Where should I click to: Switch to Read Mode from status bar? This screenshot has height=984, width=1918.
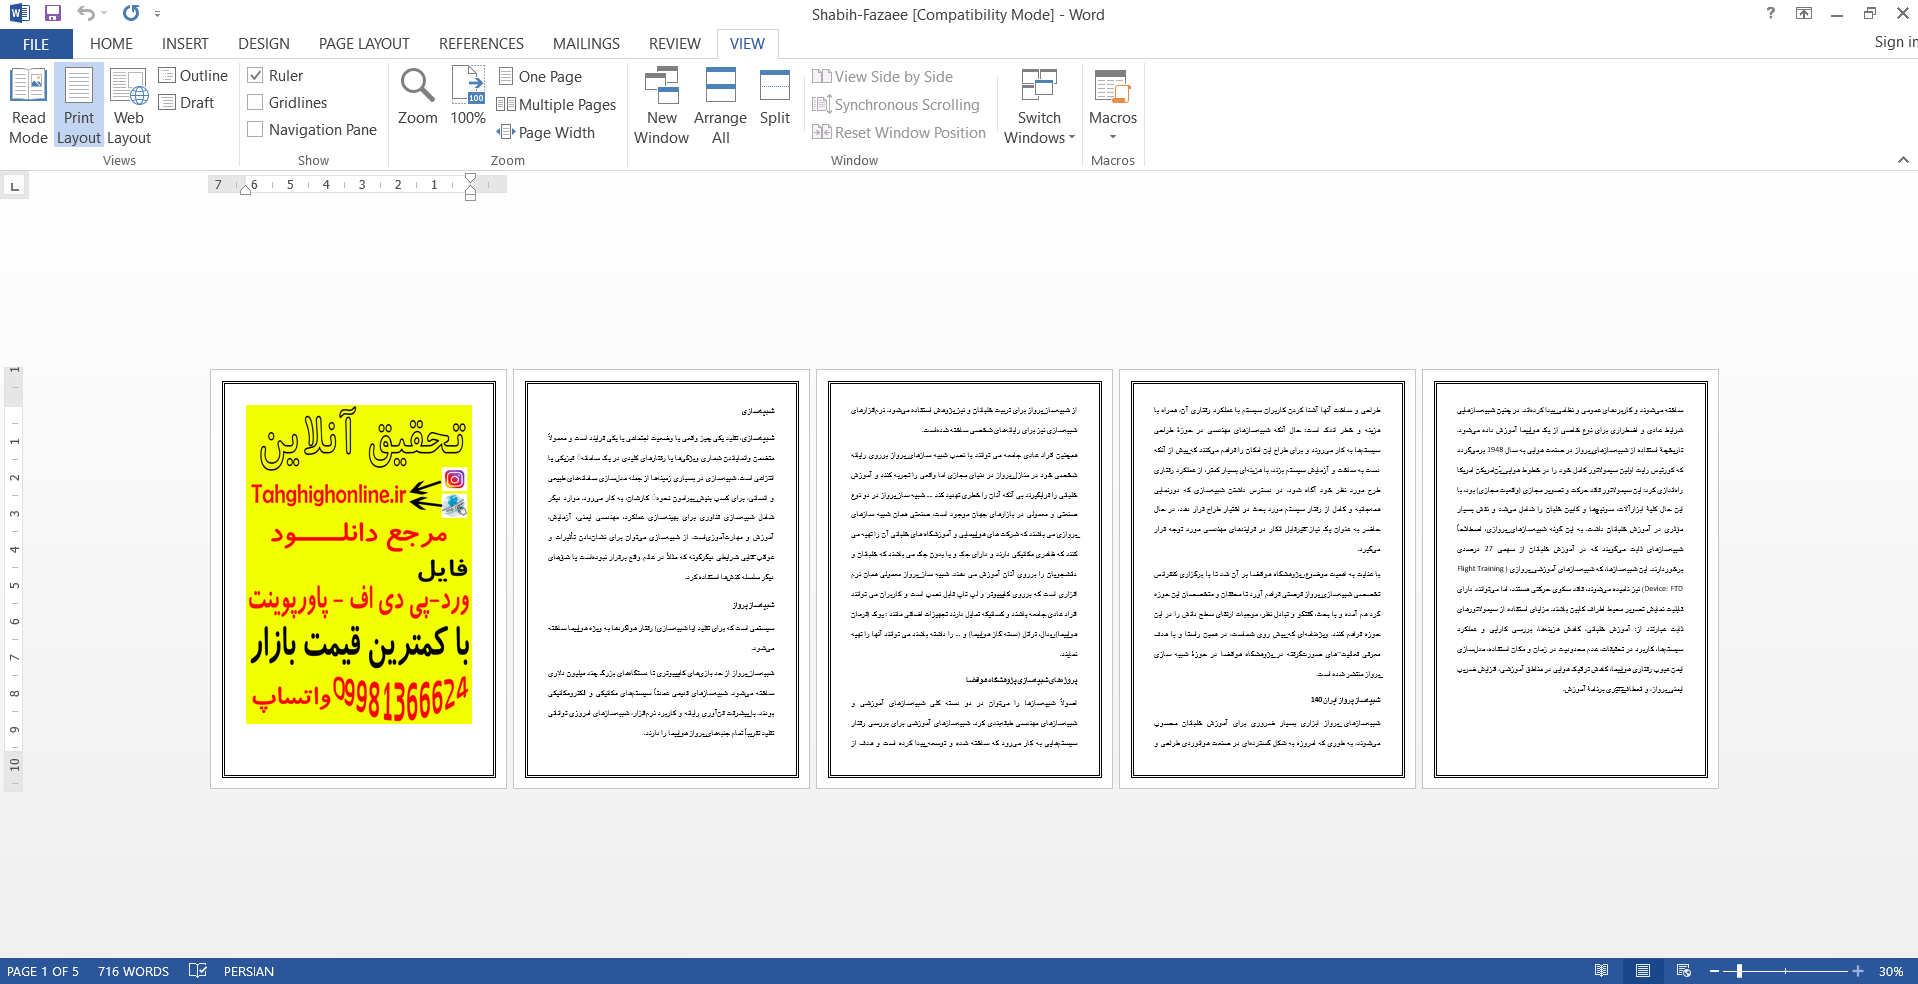(x=1602, y=971)
